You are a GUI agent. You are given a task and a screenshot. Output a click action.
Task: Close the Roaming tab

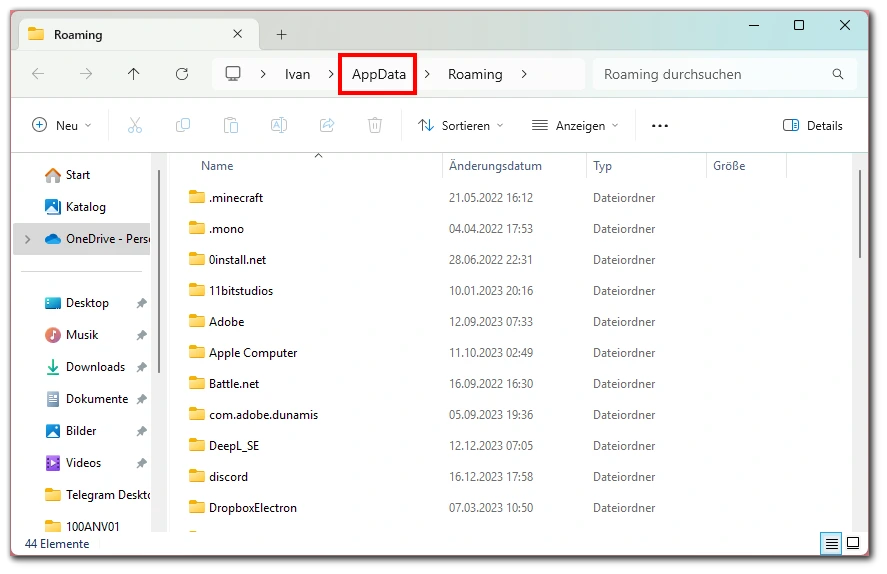(238, 34)
